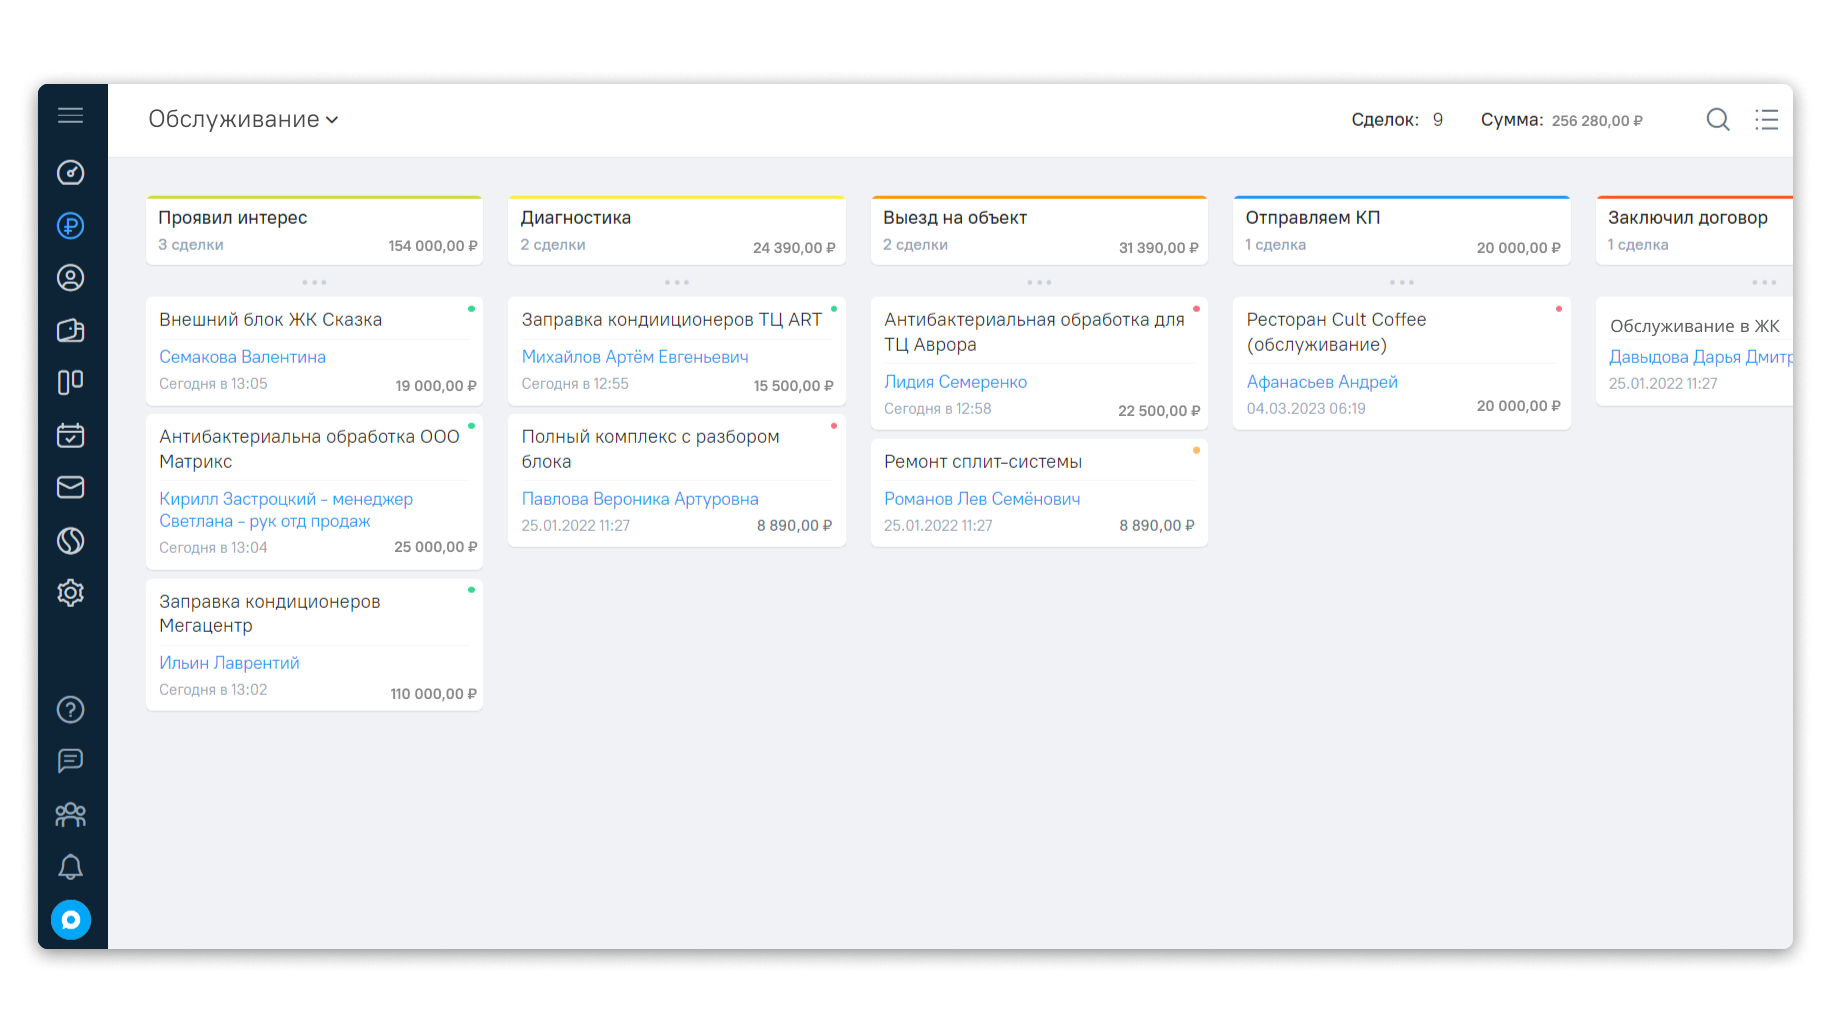
Task: Open deal card Ремонт сплит-системы
Action: point(1039,493)
